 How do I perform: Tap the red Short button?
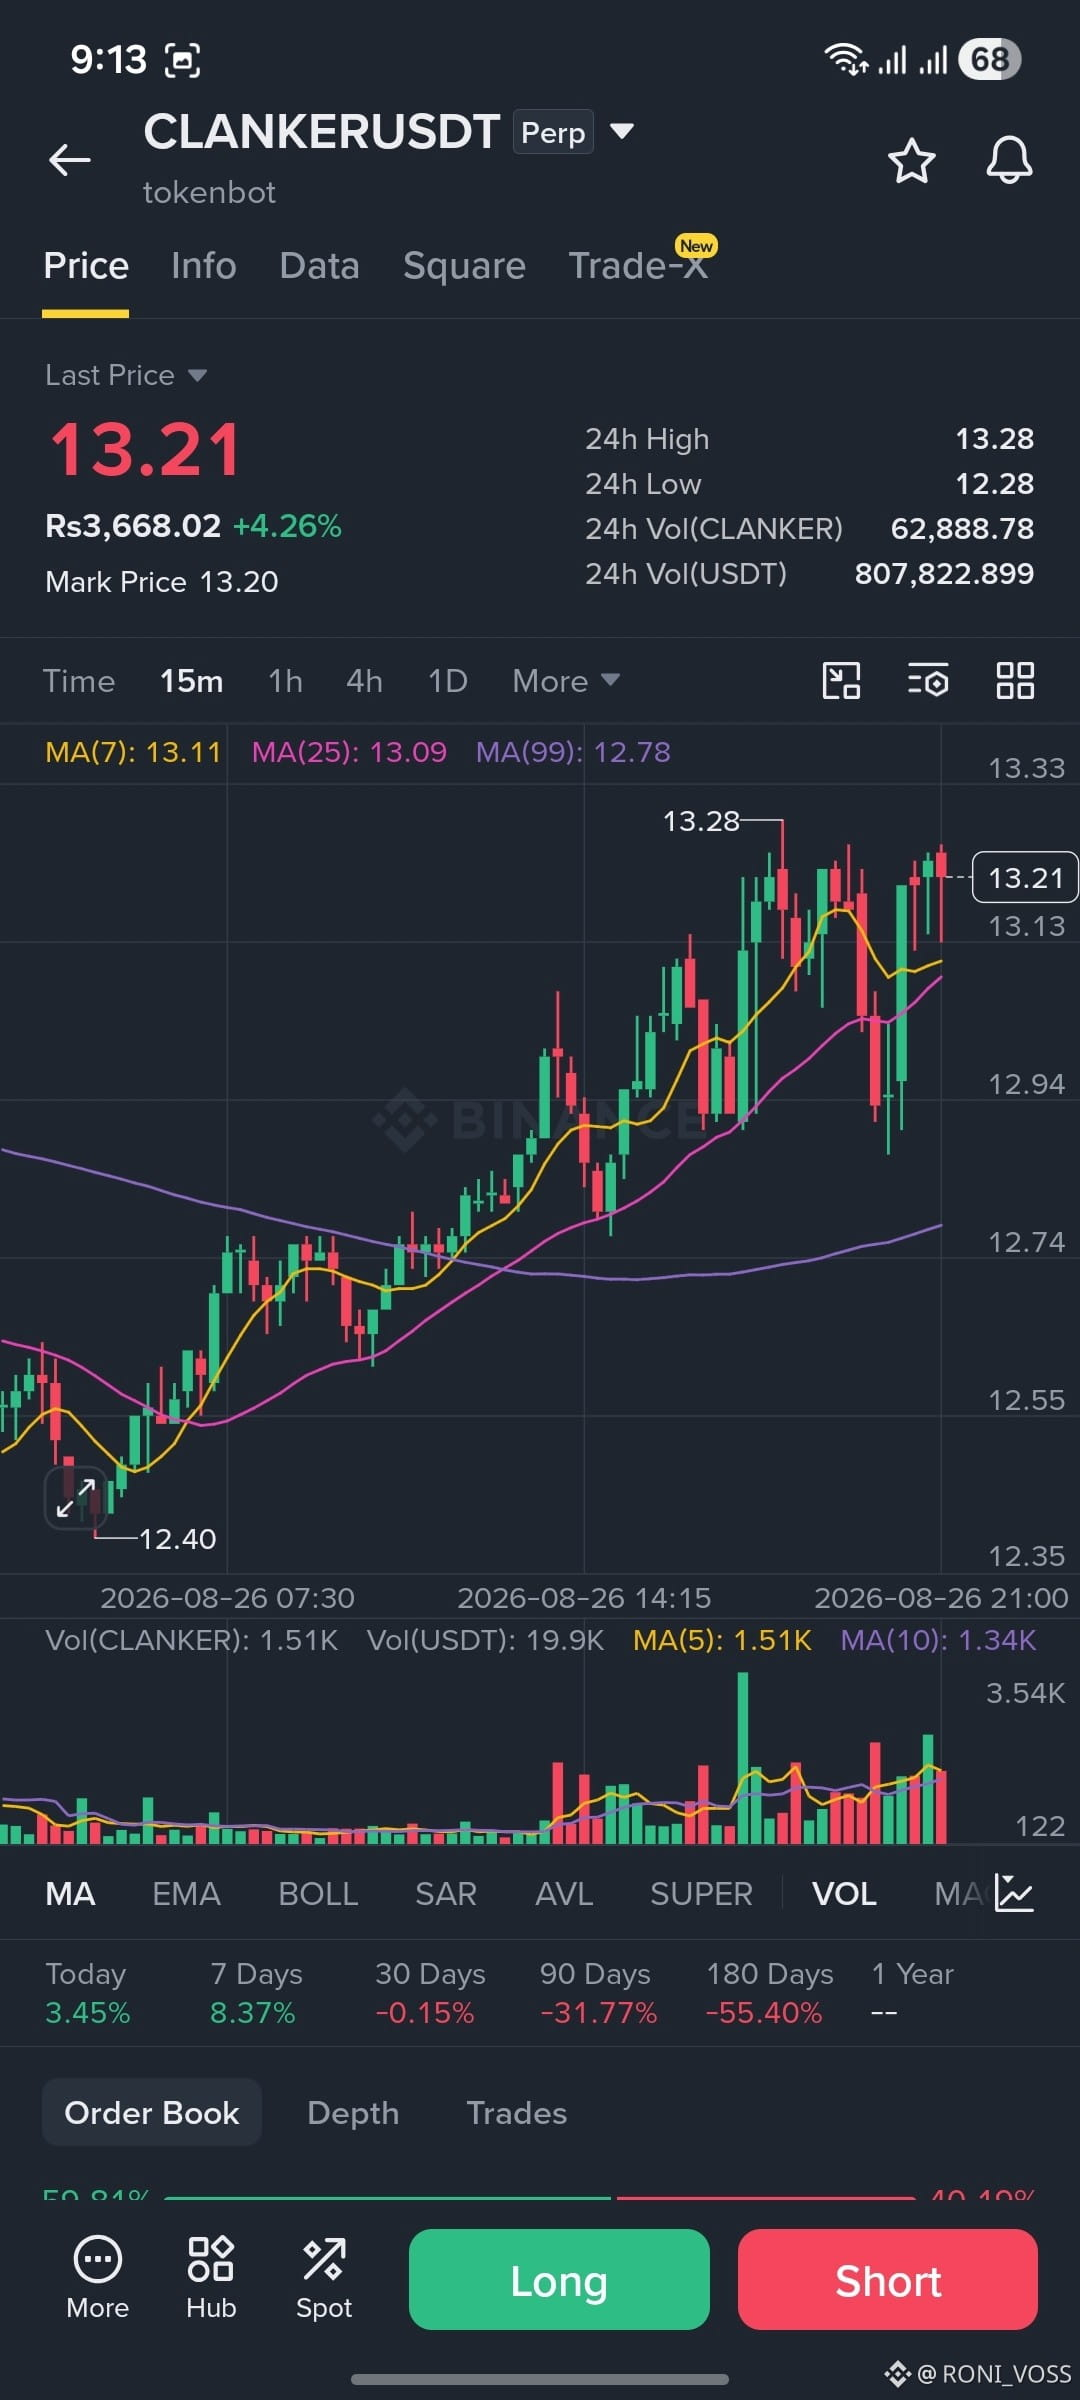pyautogui.click(x=888, y=2279)
